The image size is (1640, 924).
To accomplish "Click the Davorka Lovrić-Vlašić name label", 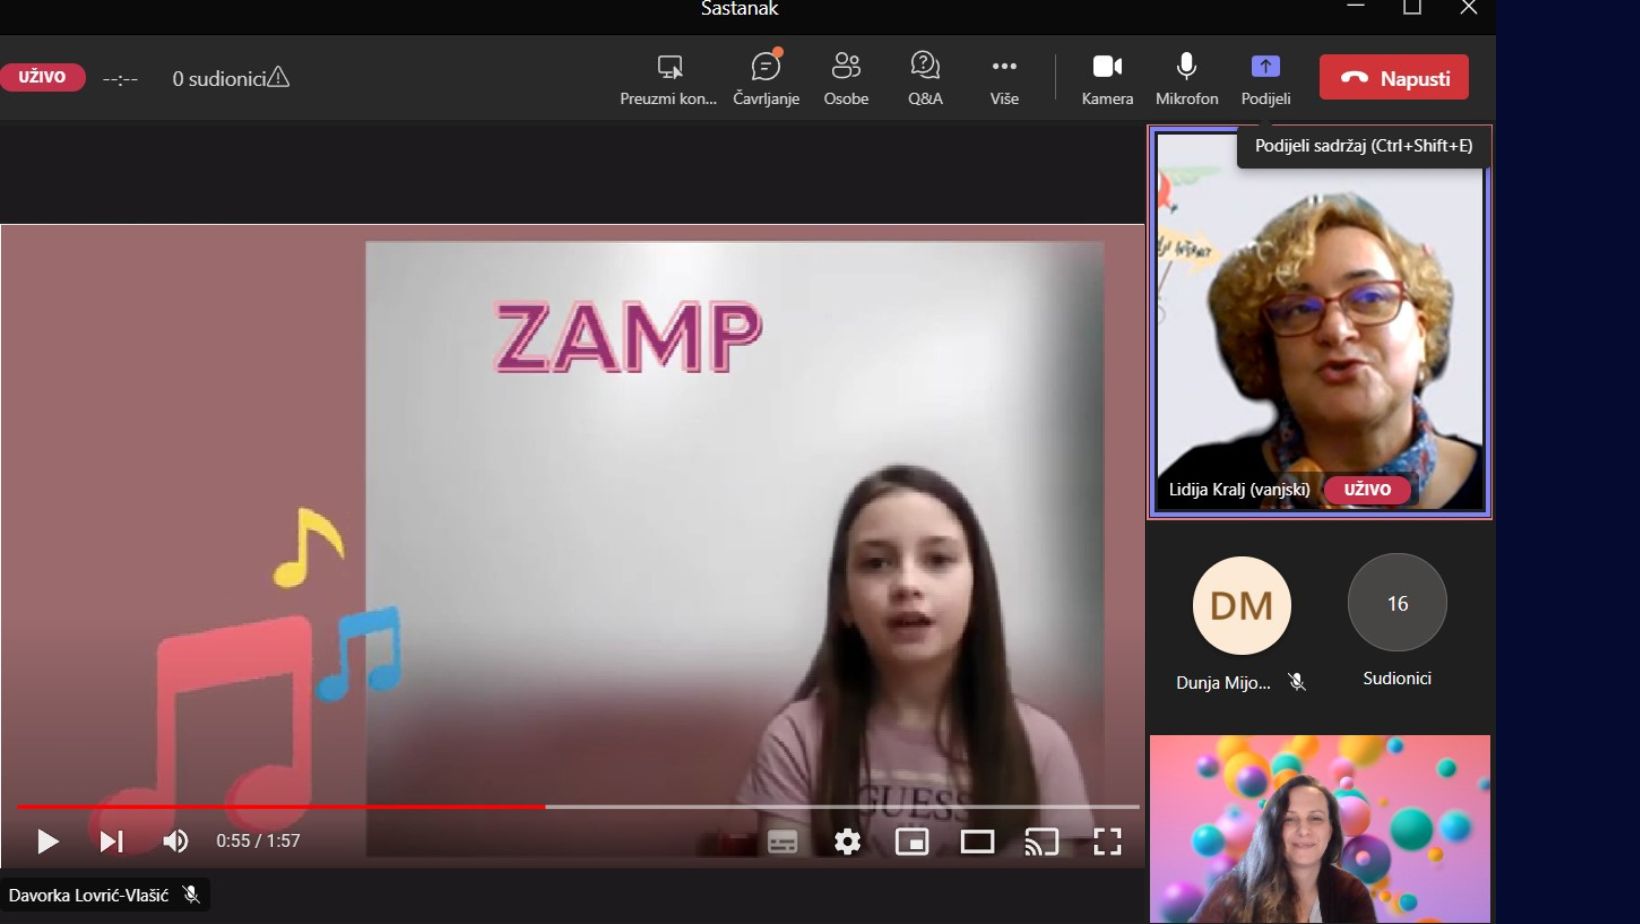I will tap(89, 895).
